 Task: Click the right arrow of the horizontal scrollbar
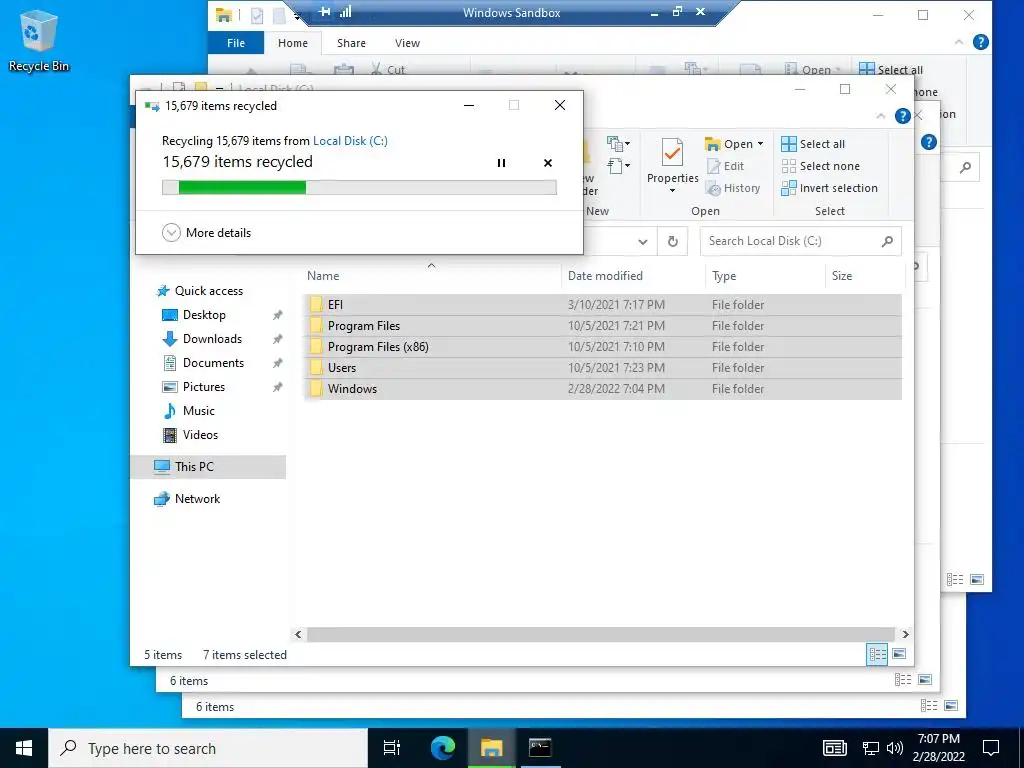[905, 634]
